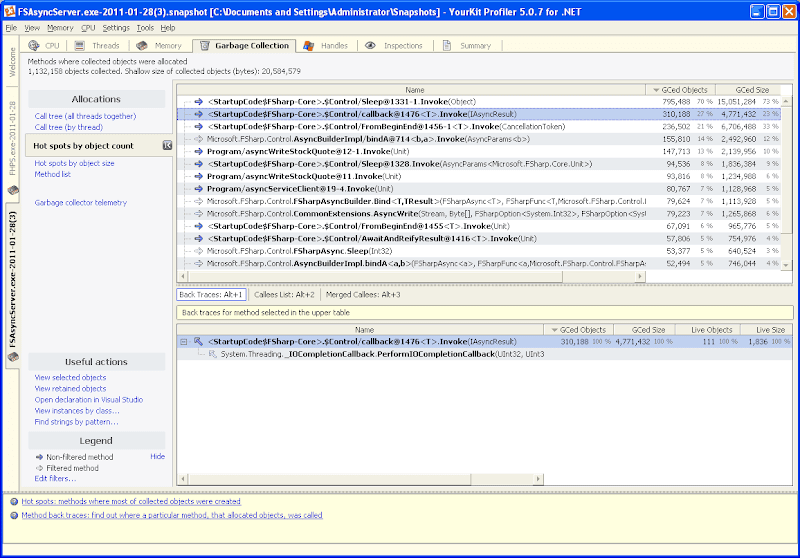
Task: Open Garbage collector telemetry
Action: click(81, 203)
